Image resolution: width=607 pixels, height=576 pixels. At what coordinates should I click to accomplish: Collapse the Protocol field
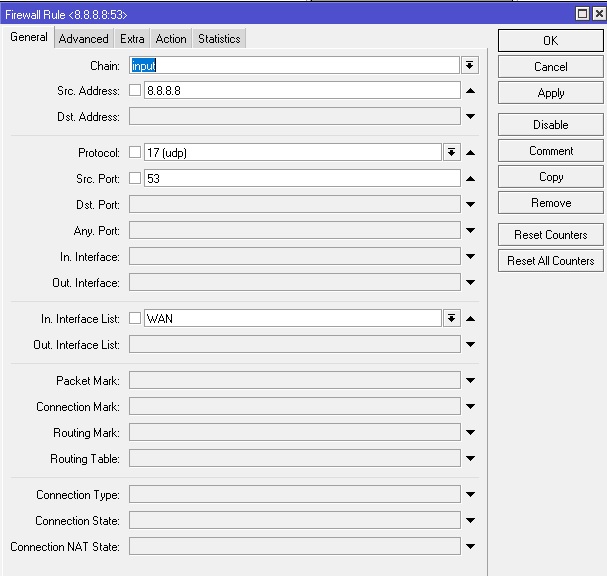tap(470, 153)
